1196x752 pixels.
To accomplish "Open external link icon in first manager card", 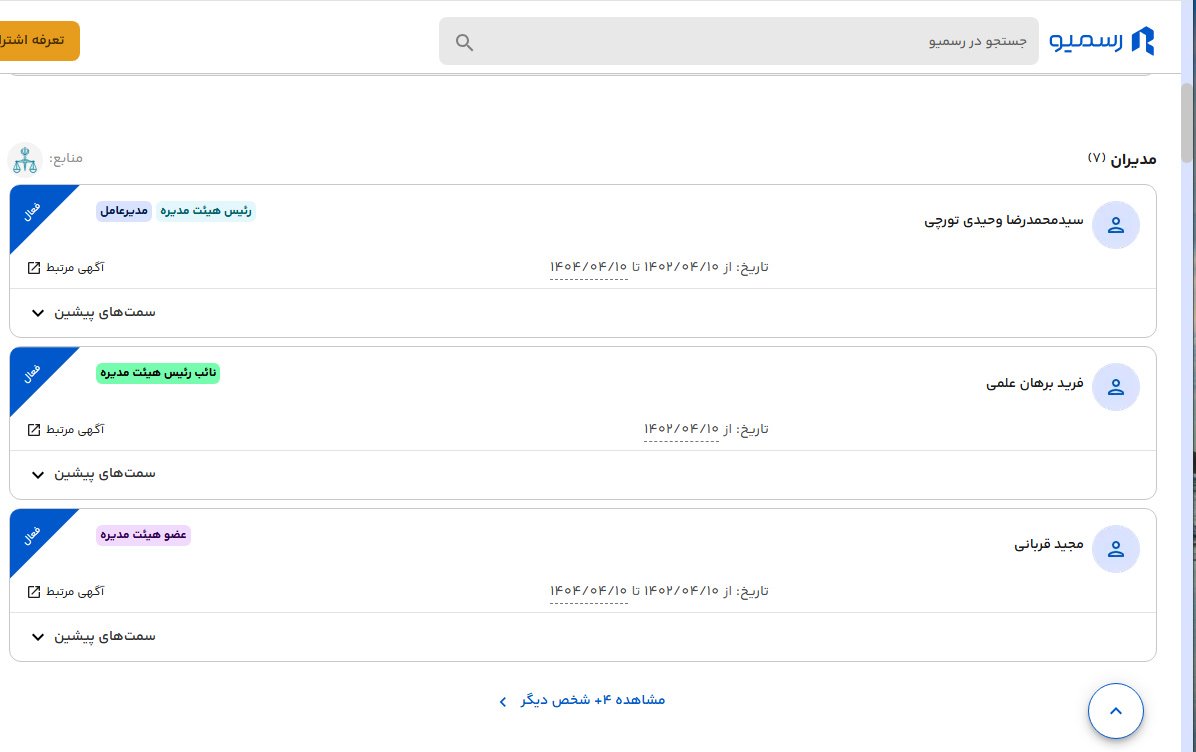I will (34, 268).
